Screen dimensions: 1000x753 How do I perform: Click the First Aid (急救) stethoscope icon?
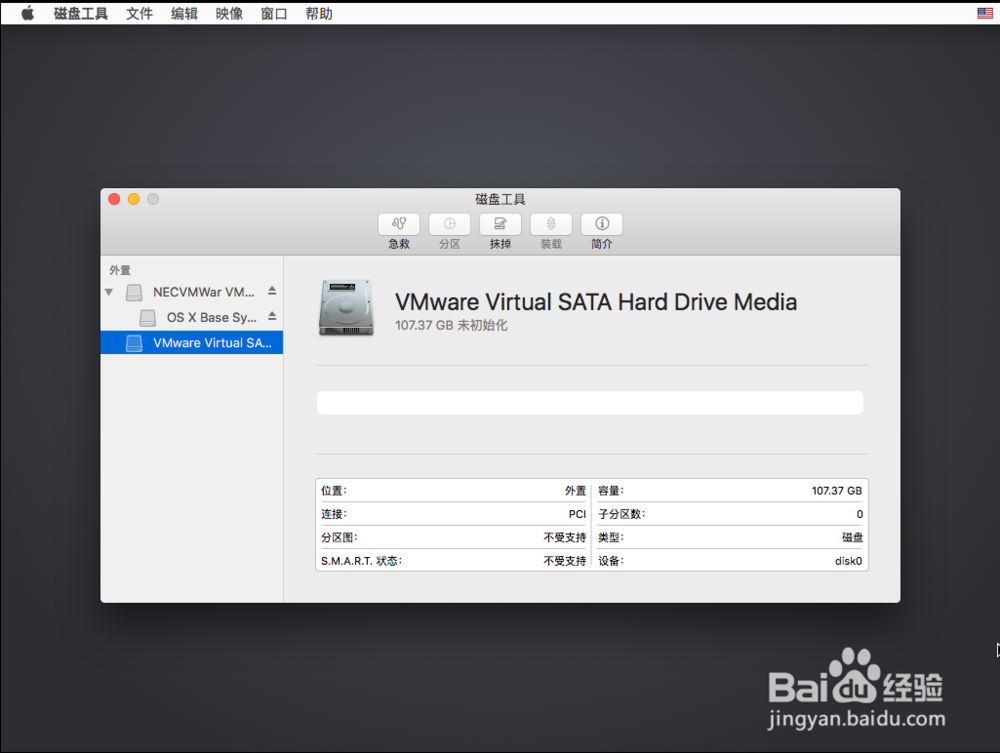[x=399, y=224]
